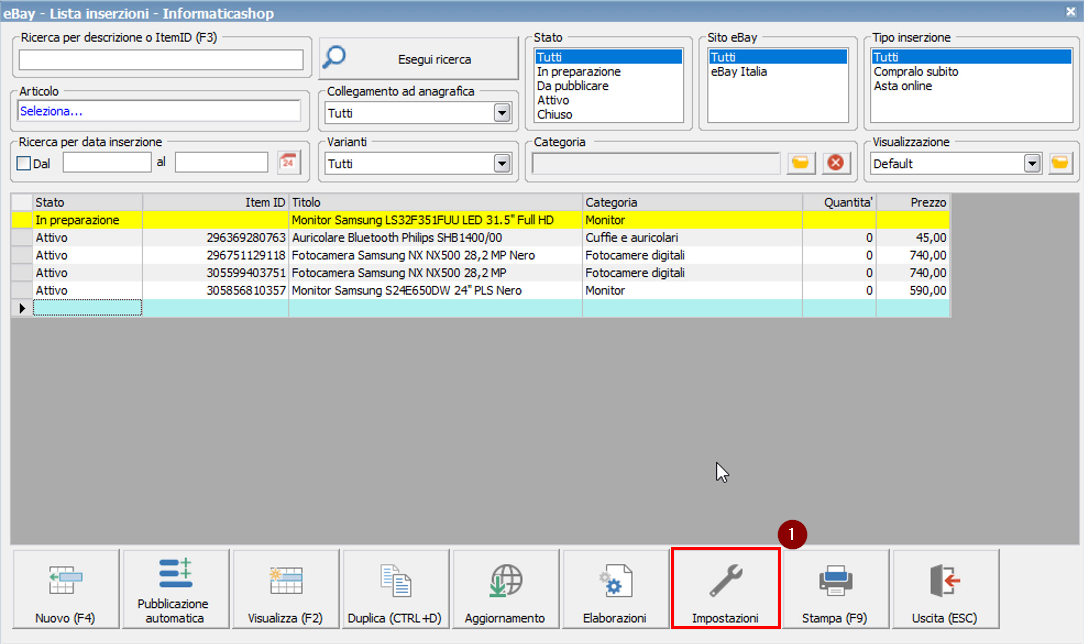Screen dimensions: 1084x644
Task: Click Cuffie e auricolari category cell
Action: tap(693, 238)
